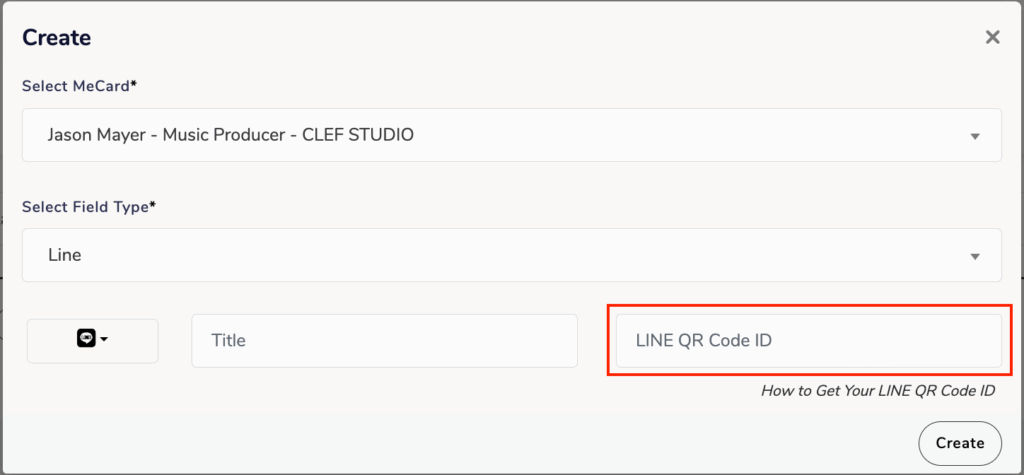
Task: Open the Select Field Type dropdown
Action: pos(511,255)
